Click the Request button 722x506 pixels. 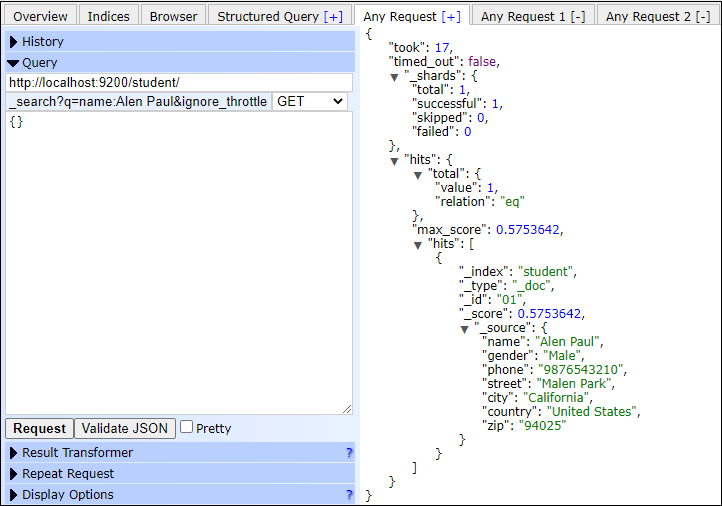tap(40, 428)
